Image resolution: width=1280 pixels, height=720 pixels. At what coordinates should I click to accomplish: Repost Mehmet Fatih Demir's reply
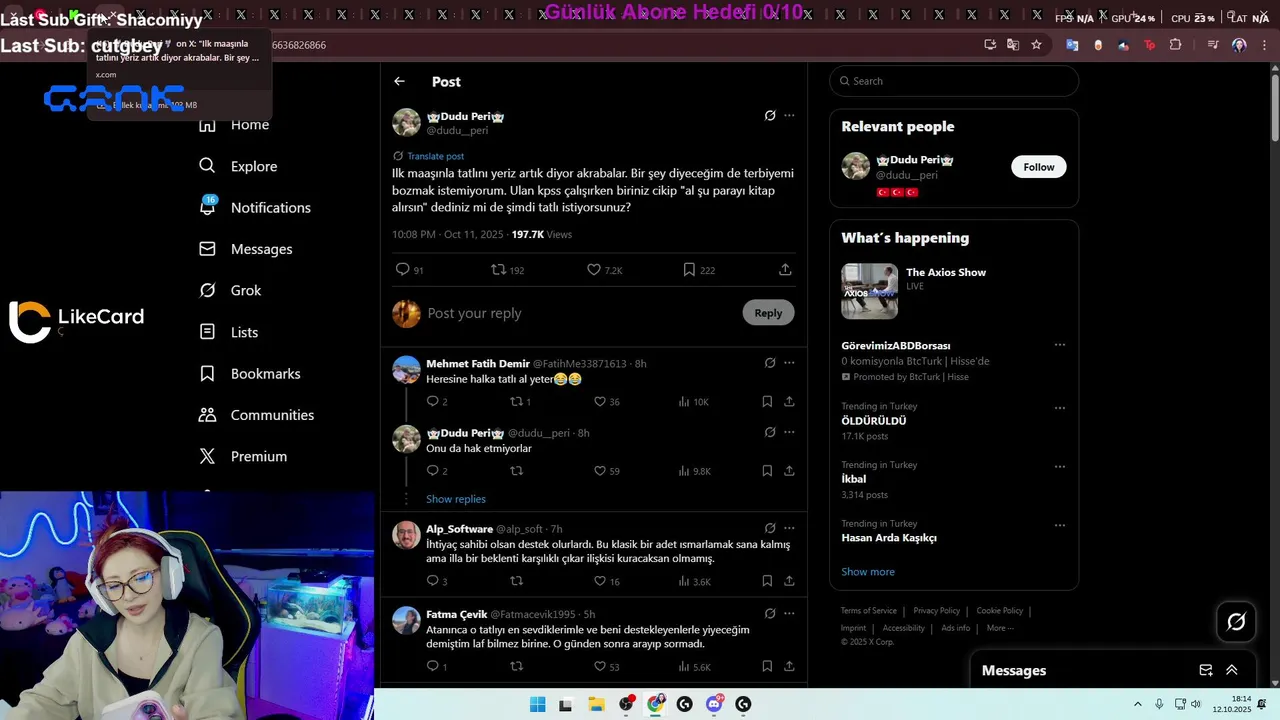[517, 401]
